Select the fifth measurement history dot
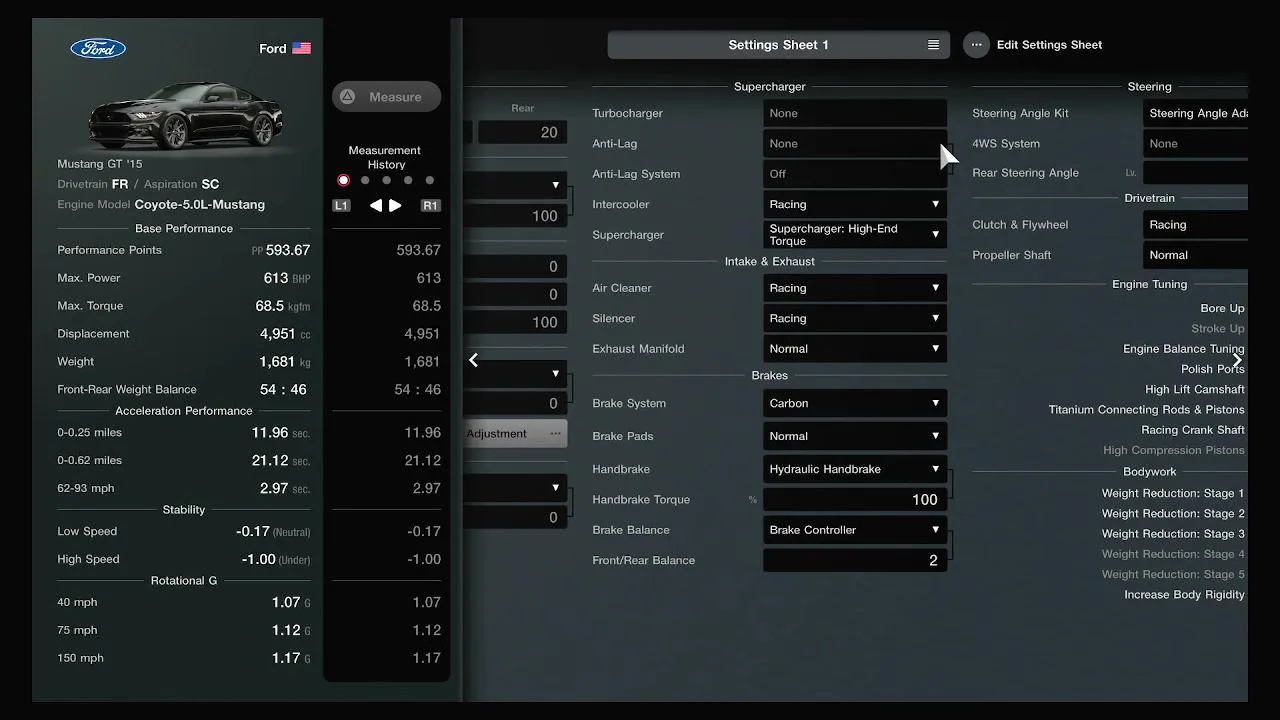The image size is (1280, 720). 430,180
